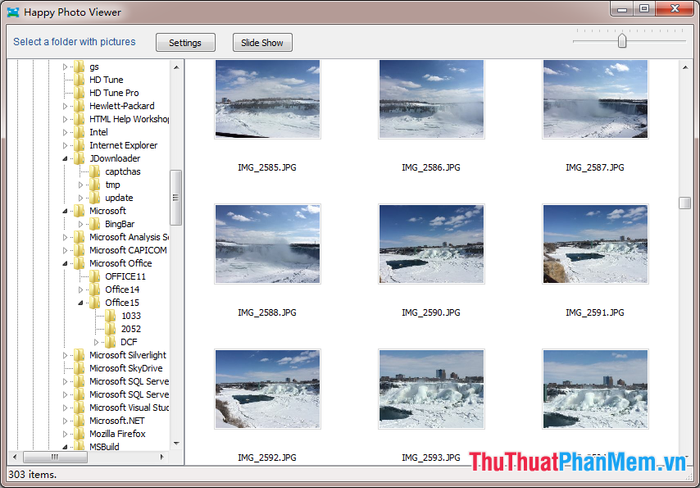Image resolution: width=700 pixels, height=488 pixels.
Task: Click the Happy Photo Viewer title bar icon
Action: 13,12
